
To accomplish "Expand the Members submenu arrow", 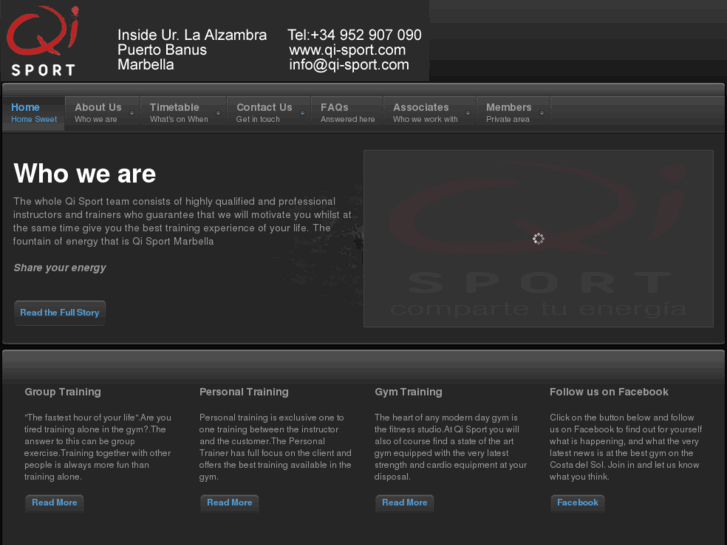I will [542, 113].
